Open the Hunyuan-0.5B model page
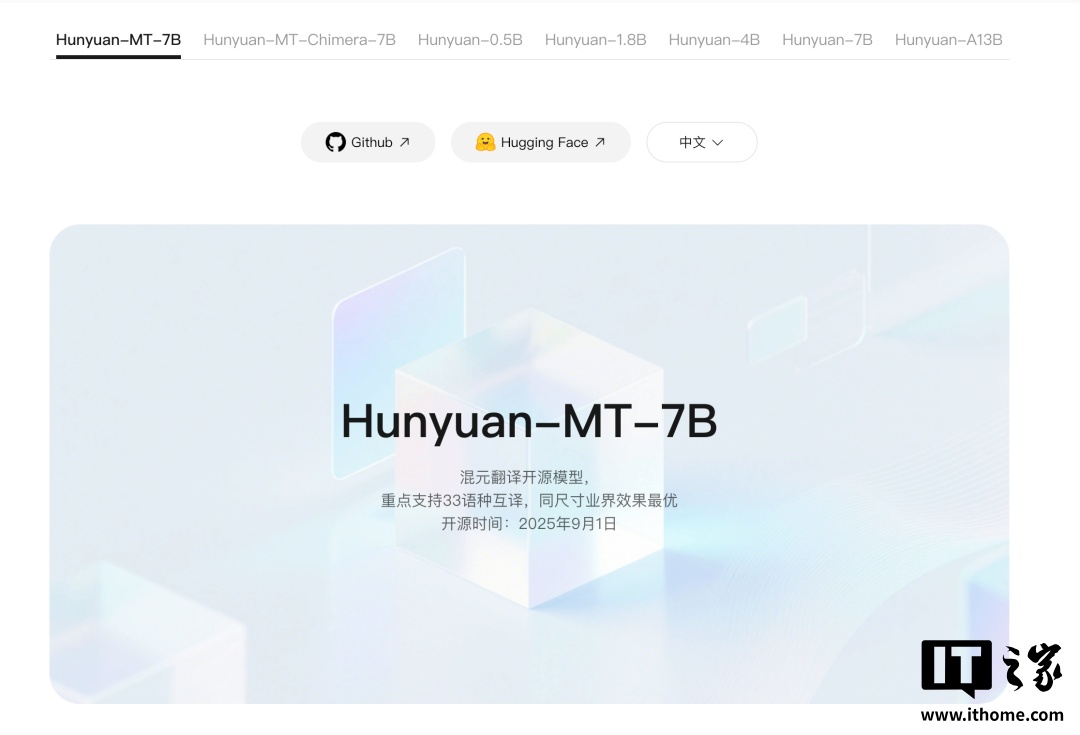This screenshot has height=735, width=1080. pyautogui.click(x=470, y=40)
